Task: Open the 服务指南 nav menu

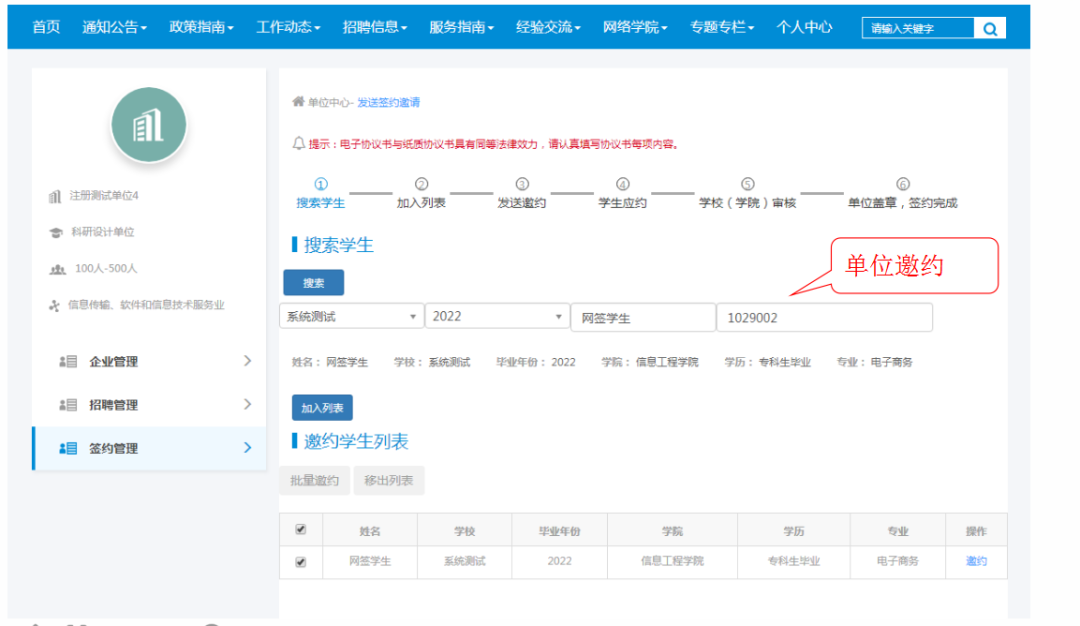Action: click(461, 28)
